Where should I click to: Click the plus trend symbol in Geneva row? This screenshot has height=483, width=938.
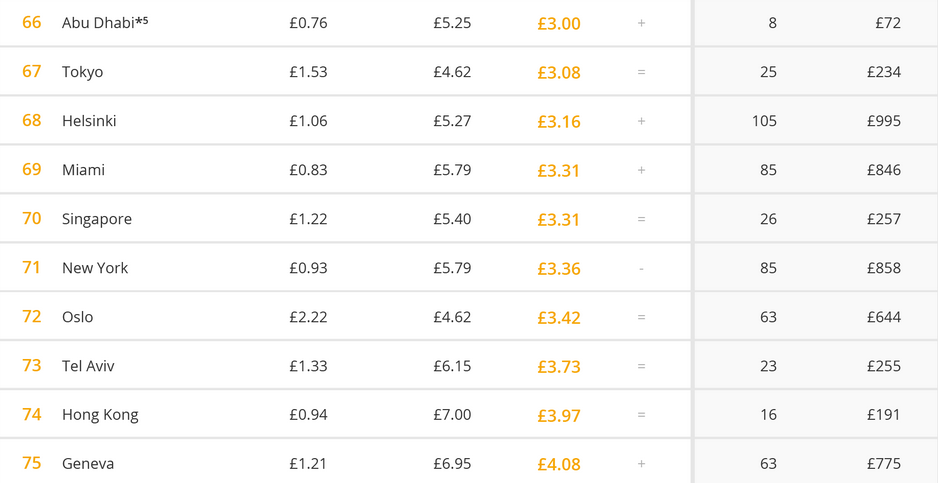coord(641,464)
